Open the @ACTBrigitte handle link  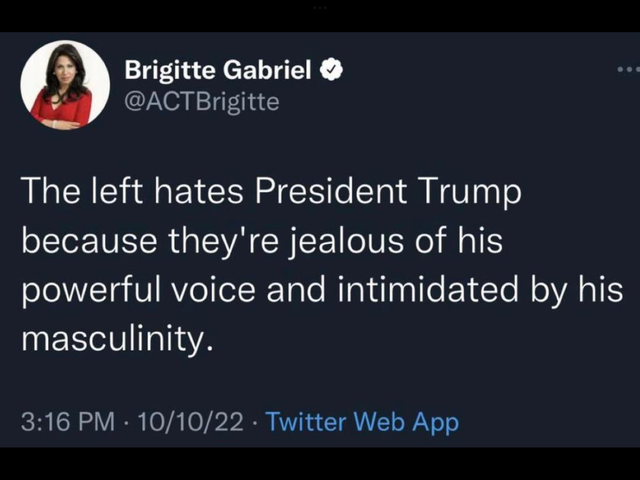click(x=202, y=102)
